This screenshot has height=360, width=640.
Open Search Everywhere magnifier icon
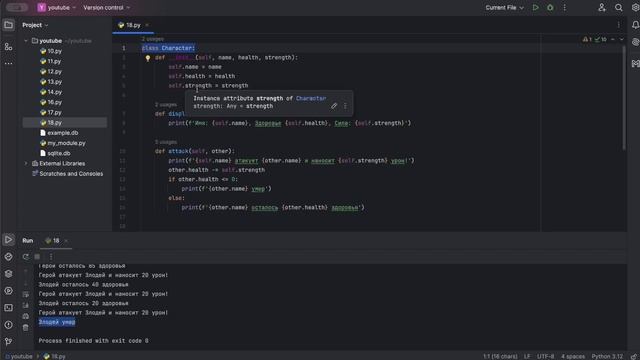point(619,7)
